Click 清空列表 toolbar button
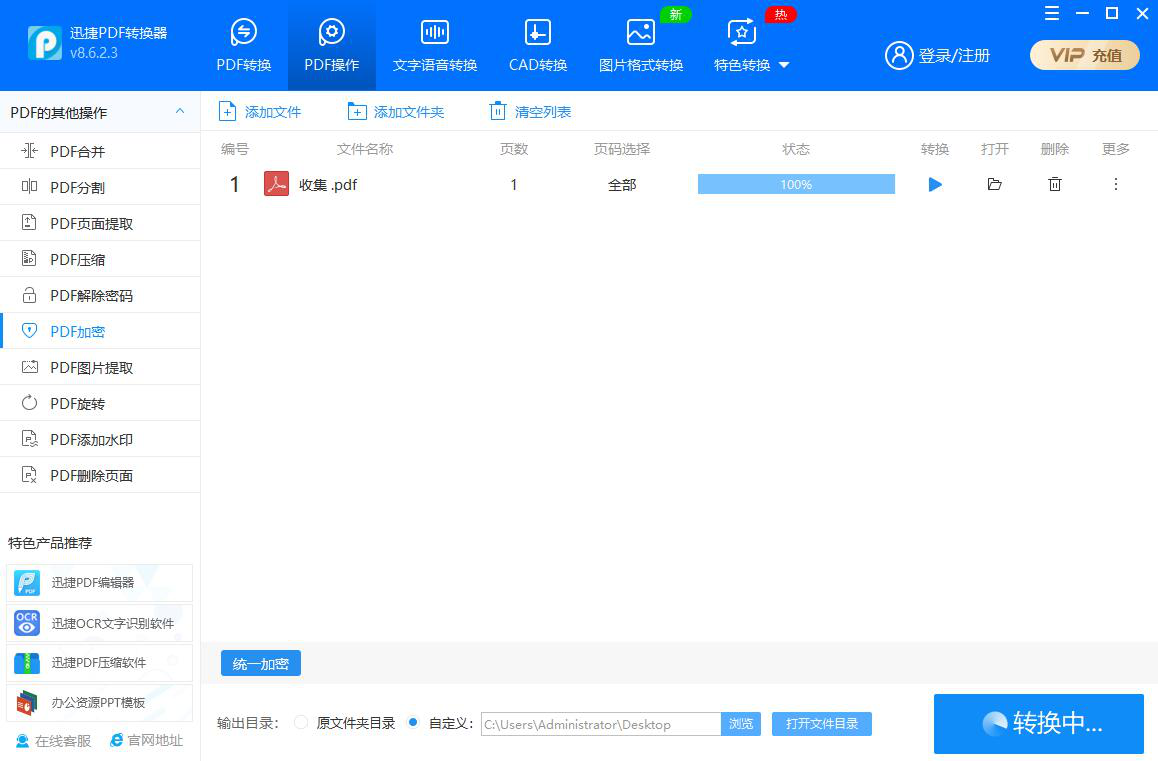 (x=530, y=112)
